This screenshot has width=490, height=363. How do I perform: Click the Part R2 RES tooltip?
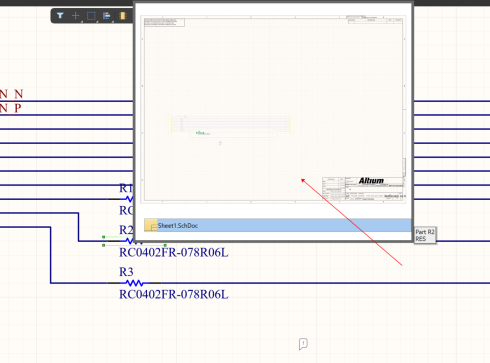425,235
